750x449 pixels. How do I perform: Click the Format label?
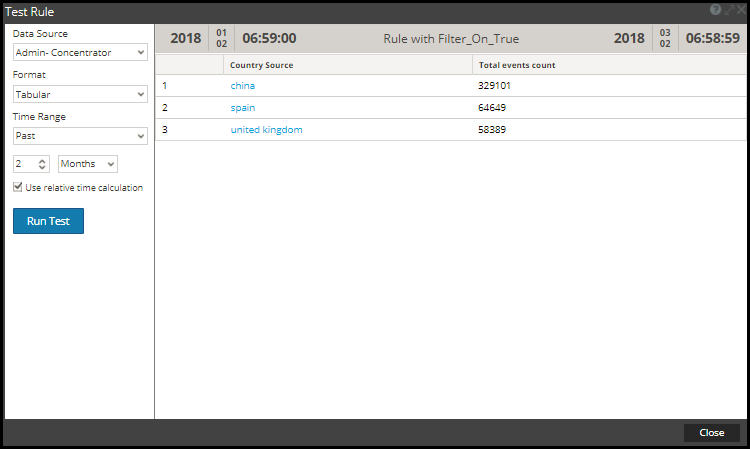point(29,75)
